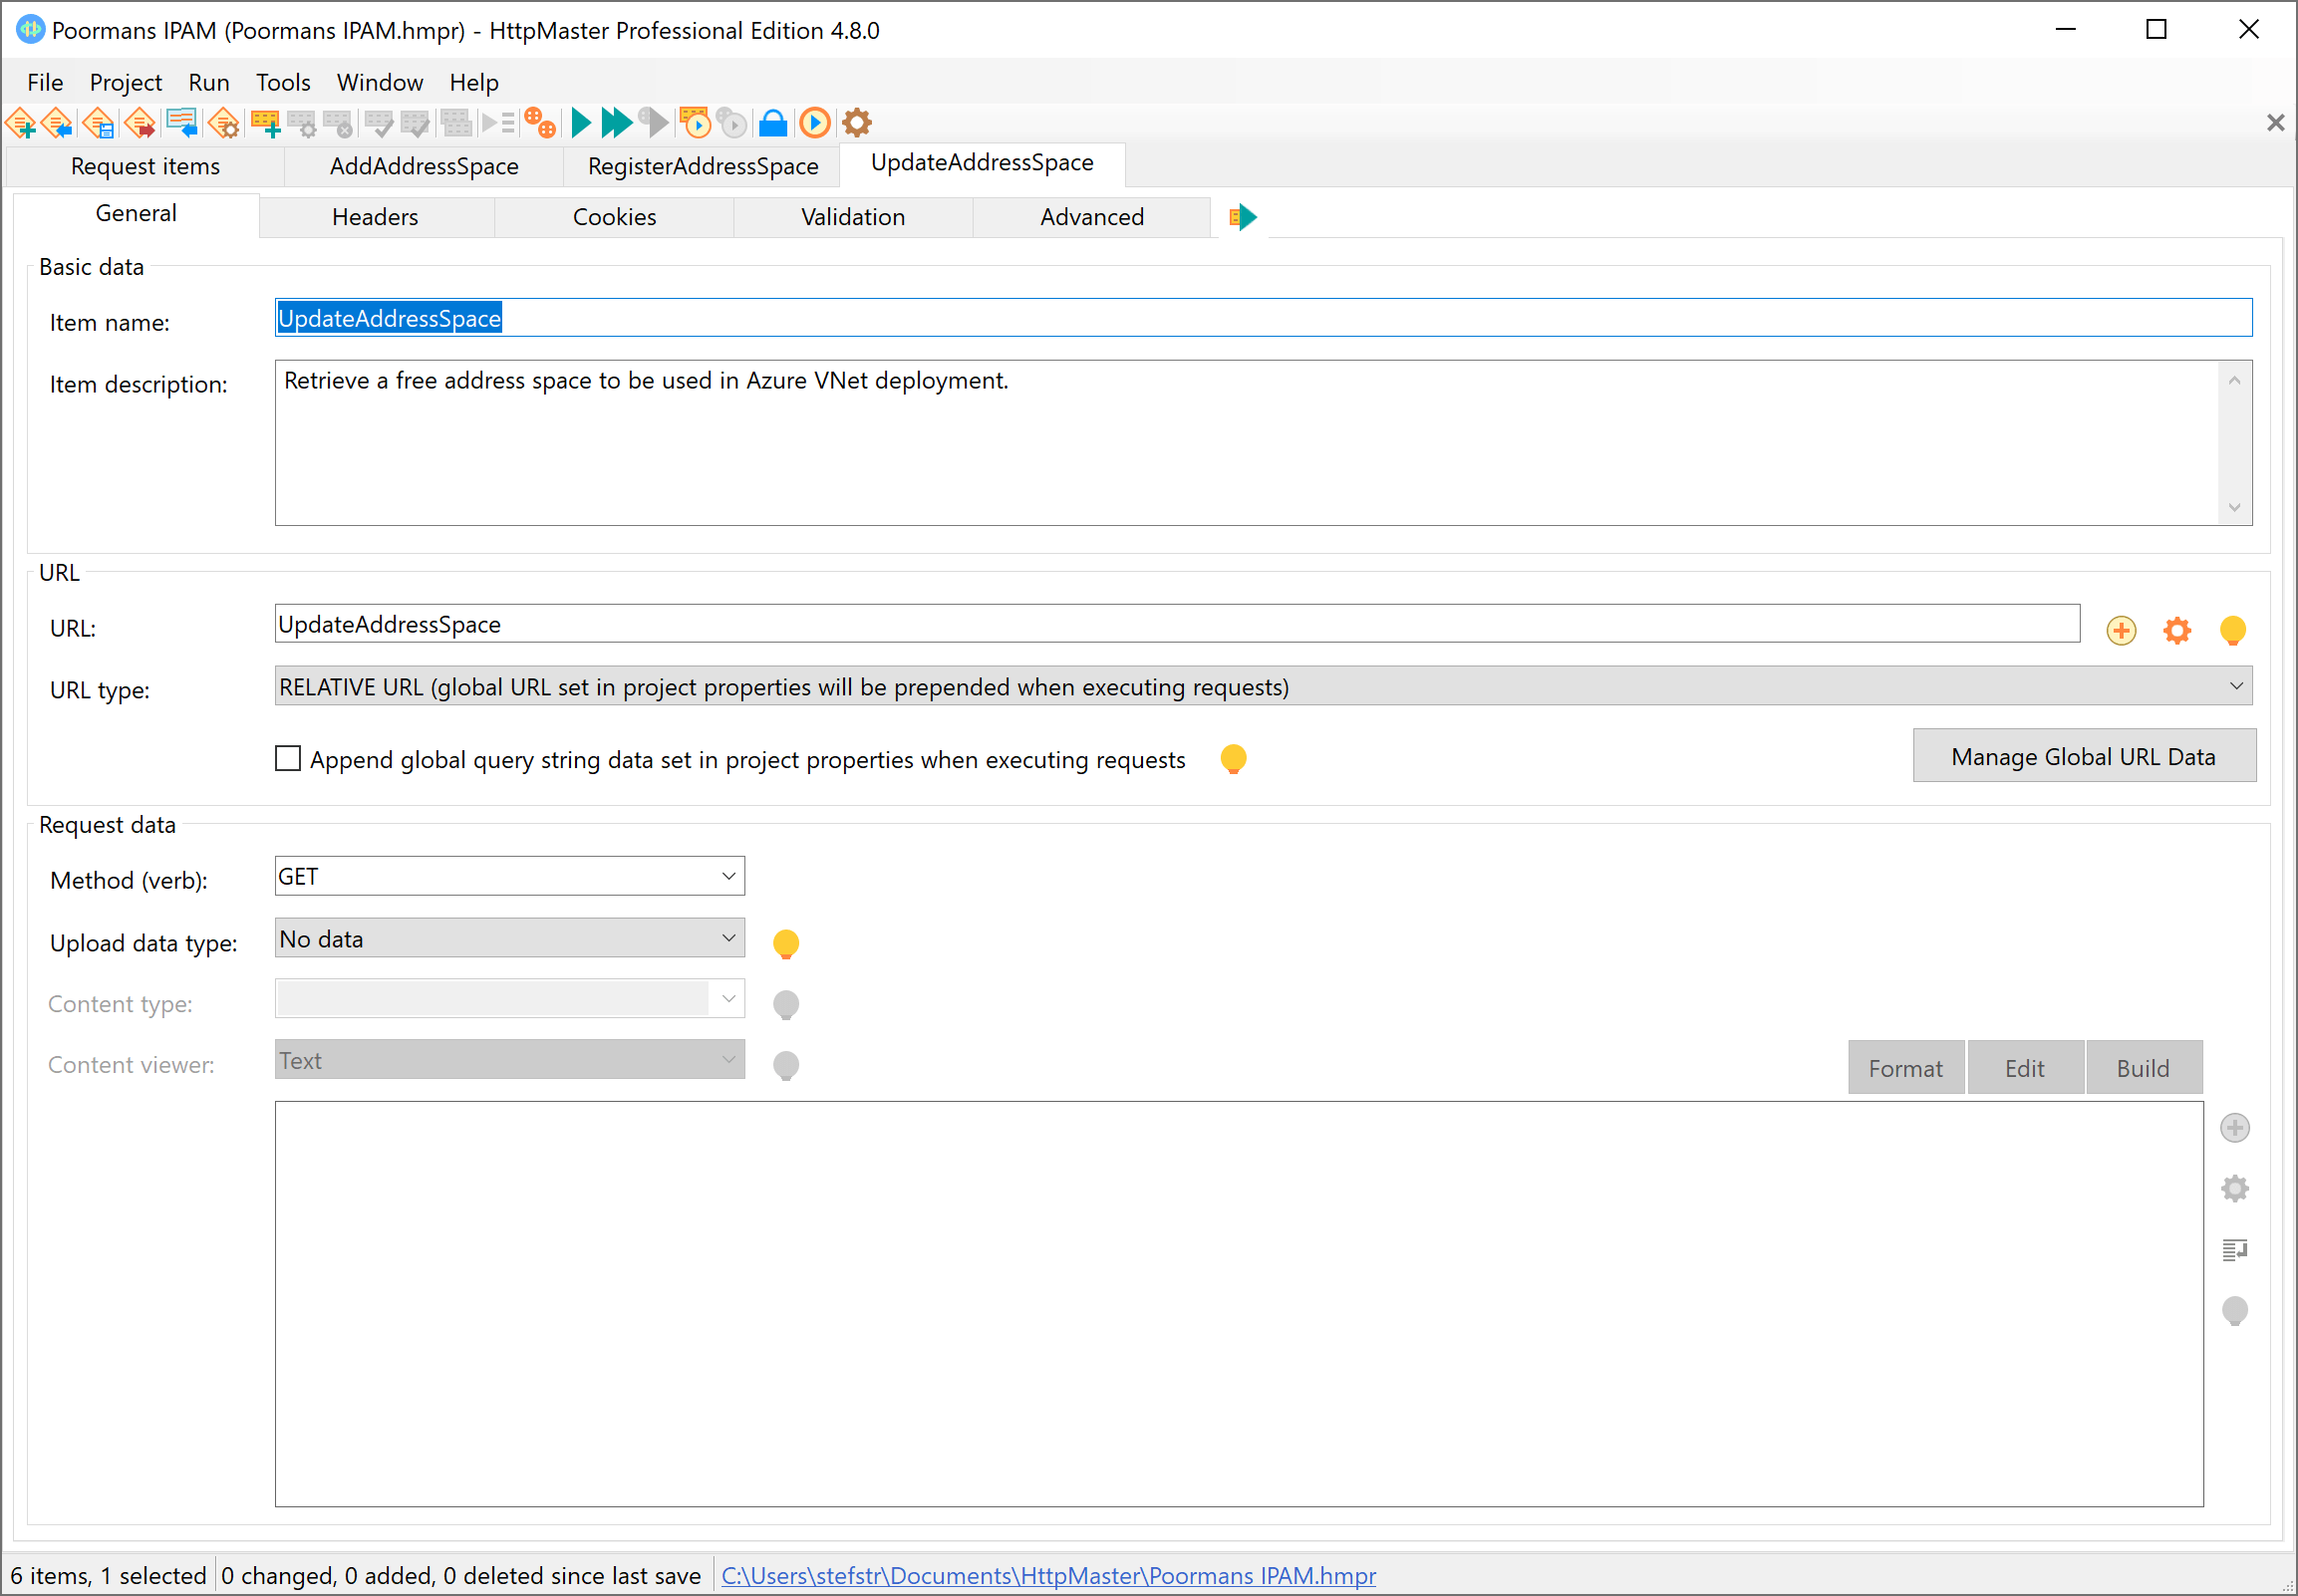Image resolution: width=2298 pixels, height=1596 pixels.
Task: Enable Append global query string data checkbox
Action: coord(288,759)
